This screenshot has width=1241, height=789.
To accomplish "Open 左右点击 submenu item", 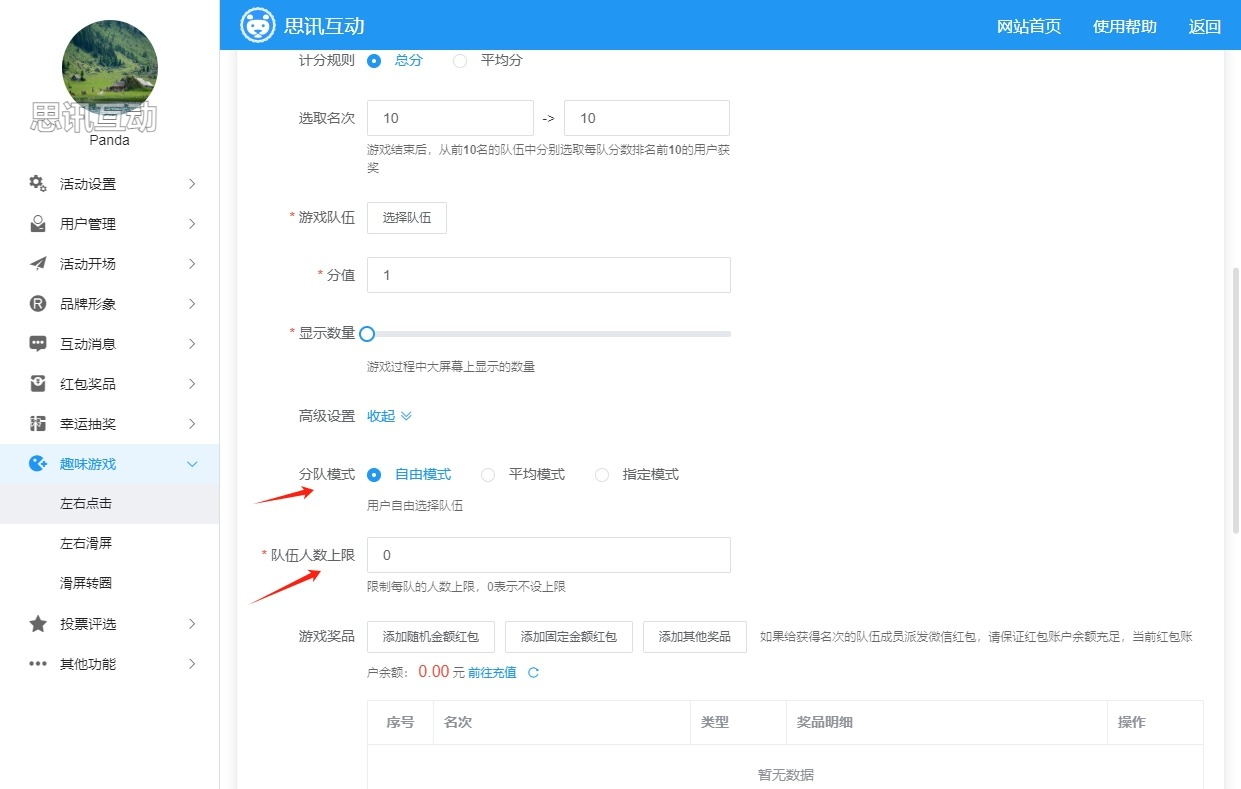I will click(109, 503).
